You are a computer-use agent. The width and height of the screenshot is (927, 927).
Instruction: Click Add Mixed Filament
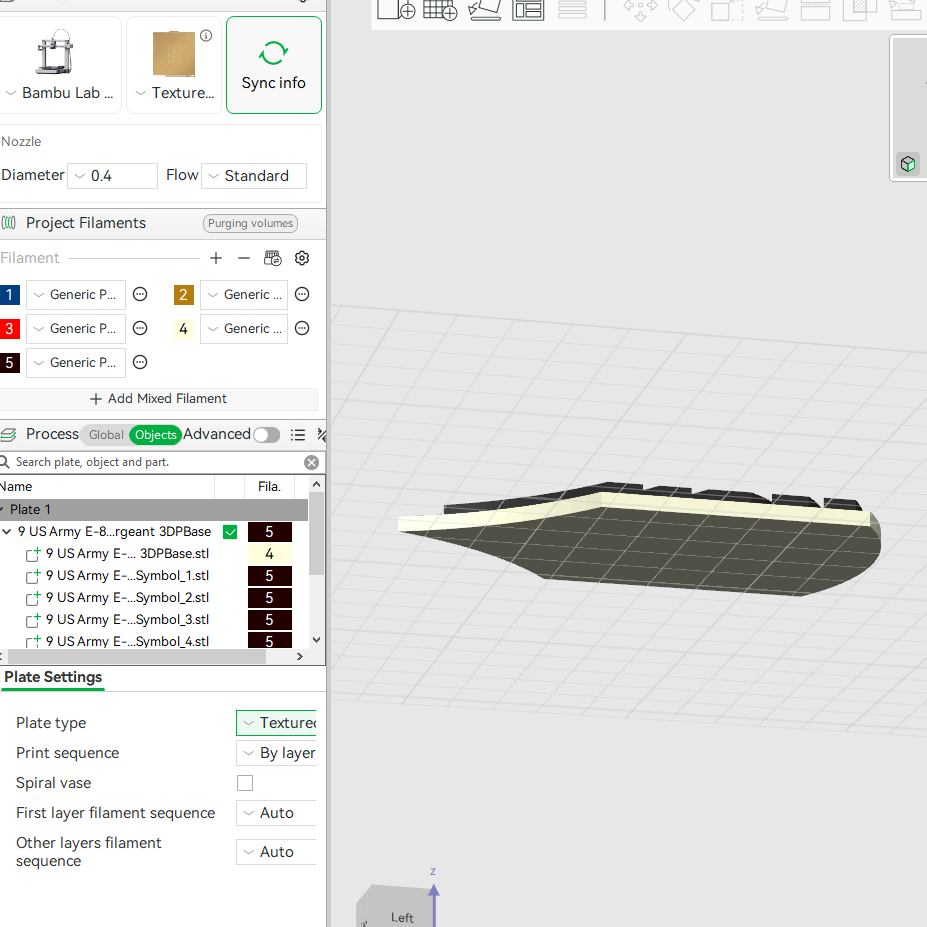158,399
